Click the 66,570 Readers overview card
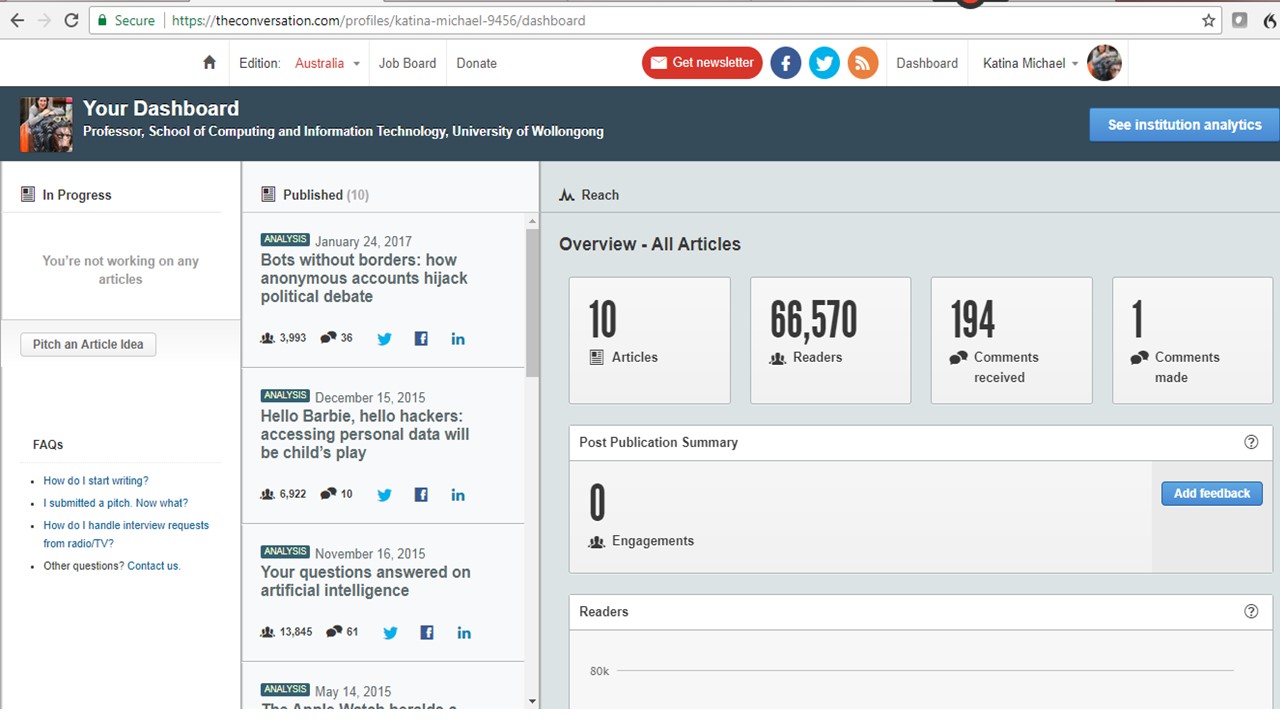 831,340
